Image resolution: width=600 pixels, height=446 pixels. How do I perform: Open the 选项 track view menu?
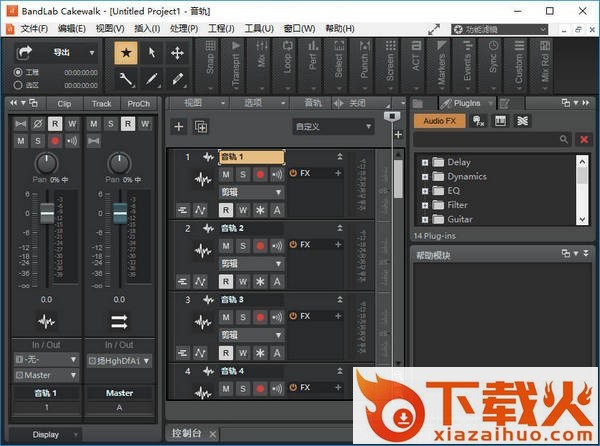point(259,103)
